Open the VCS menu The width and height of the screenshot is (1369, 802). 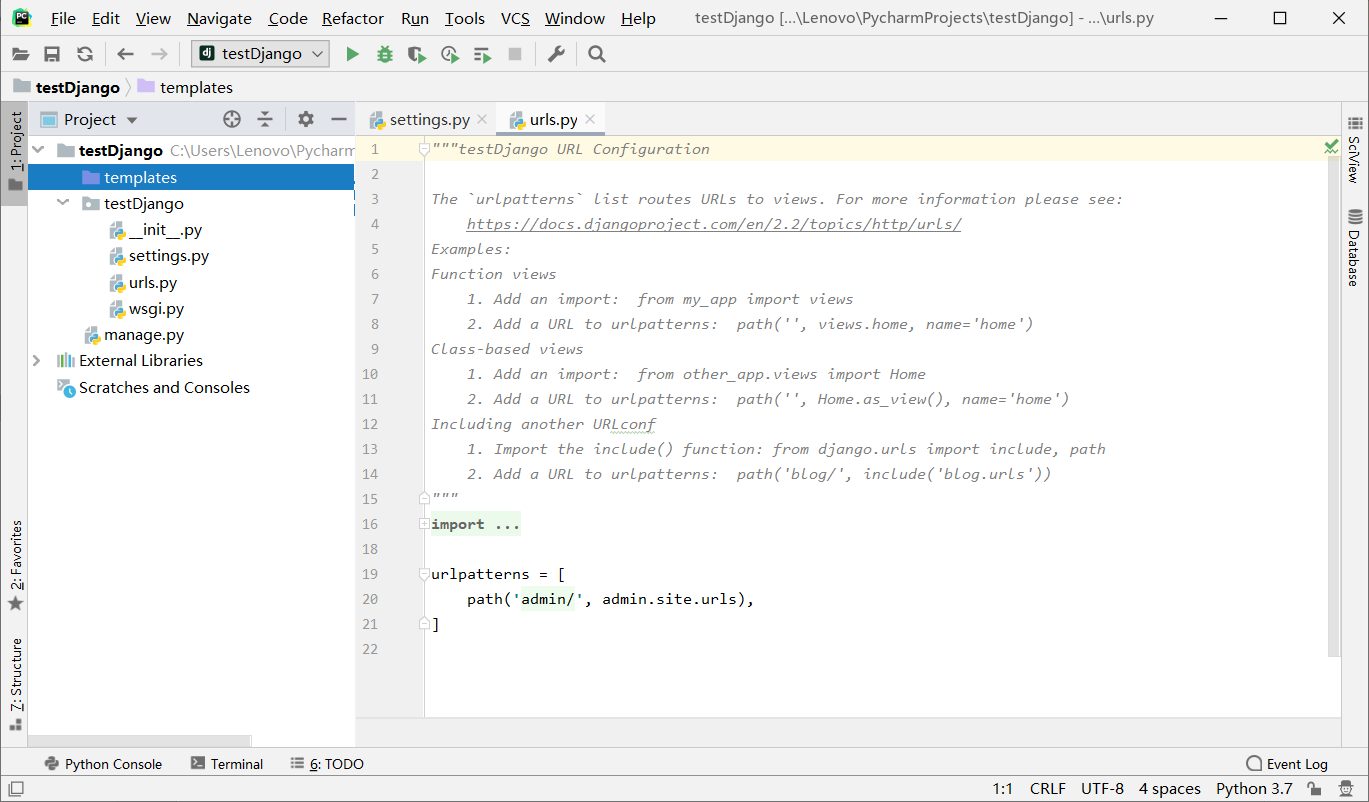click(515, 18)
